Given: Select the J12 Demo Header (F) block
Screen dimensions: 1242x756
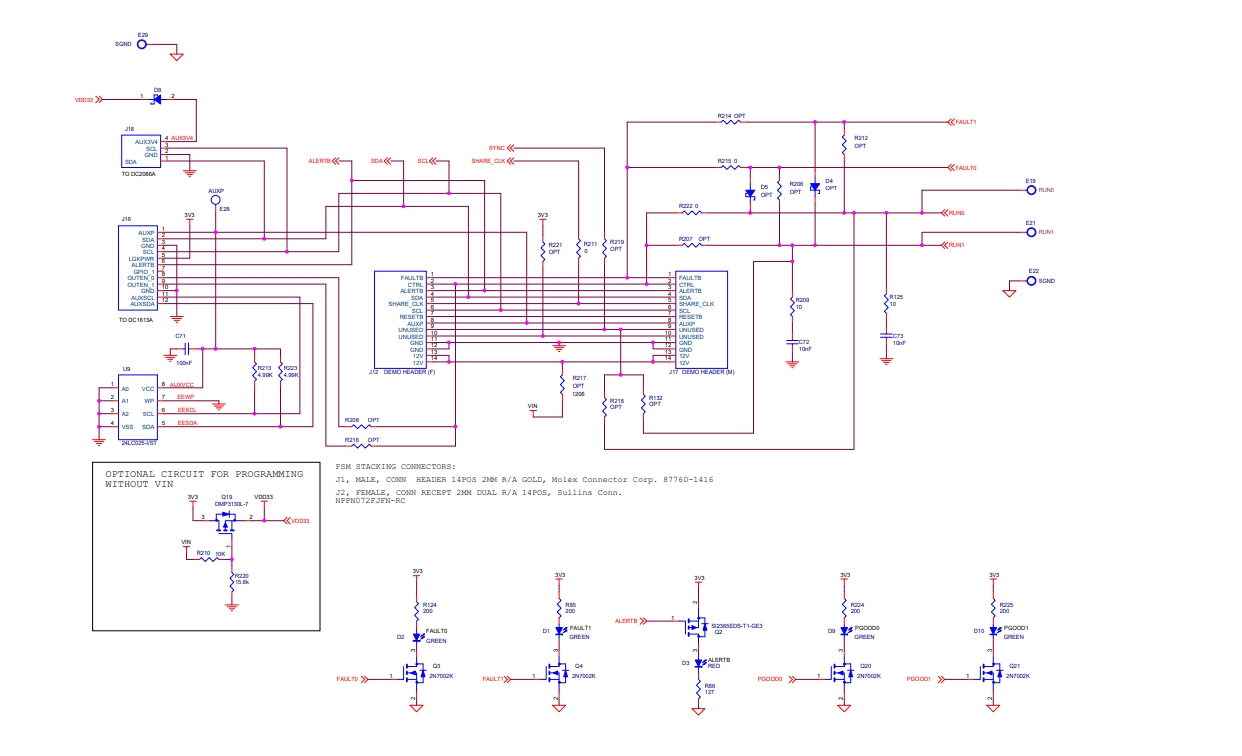Looking at the screenshot, I should click(401, 318).
